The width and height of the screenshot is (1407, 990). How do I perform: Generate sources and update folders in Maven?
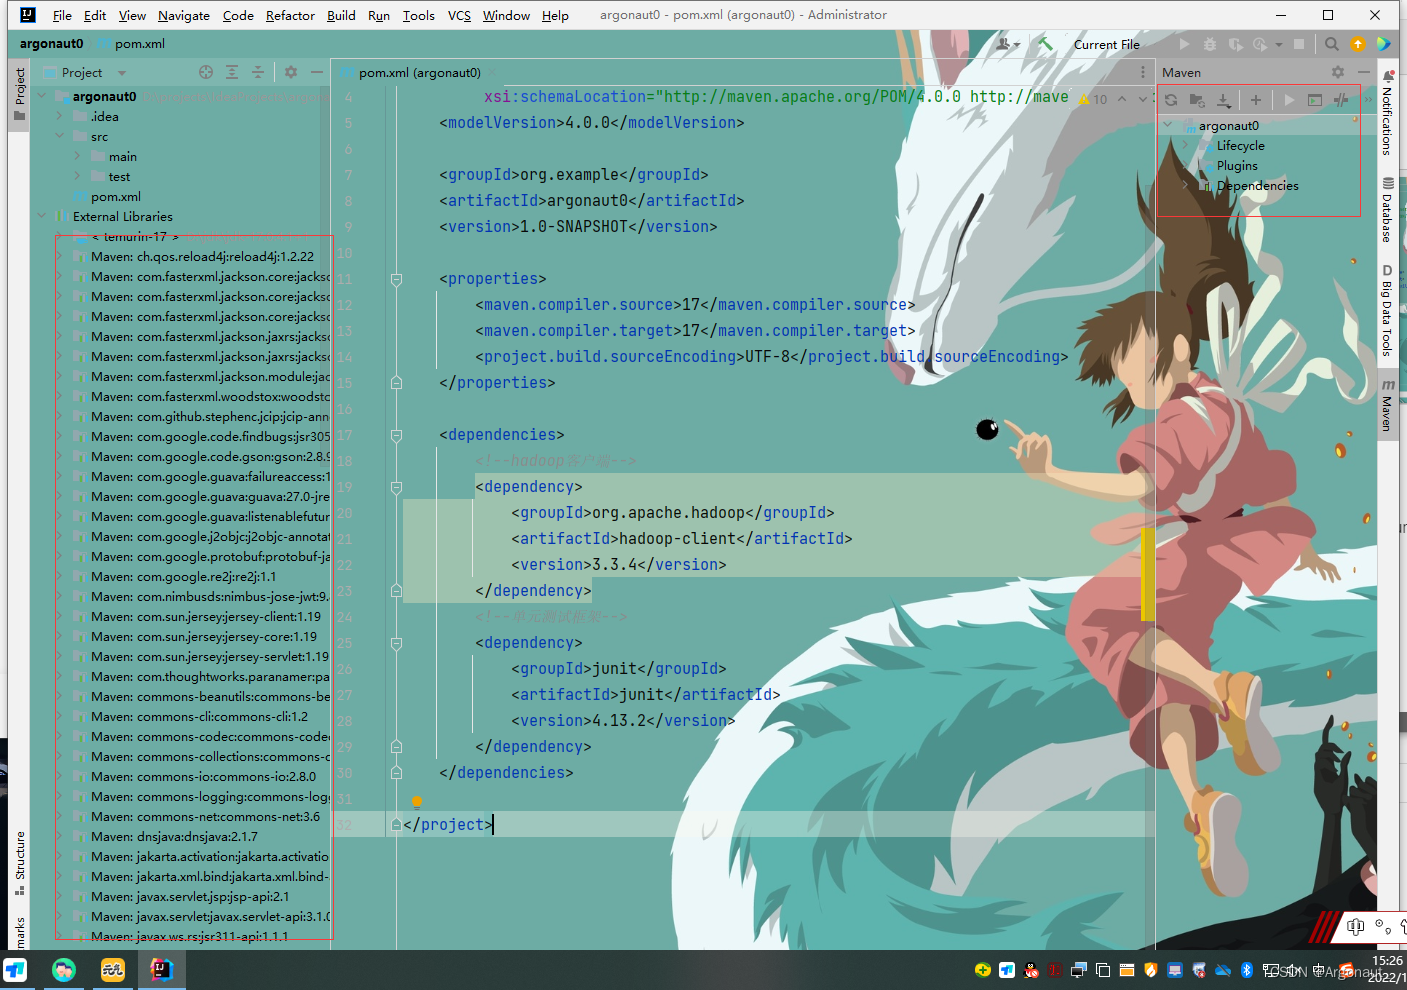(1197, 100)
